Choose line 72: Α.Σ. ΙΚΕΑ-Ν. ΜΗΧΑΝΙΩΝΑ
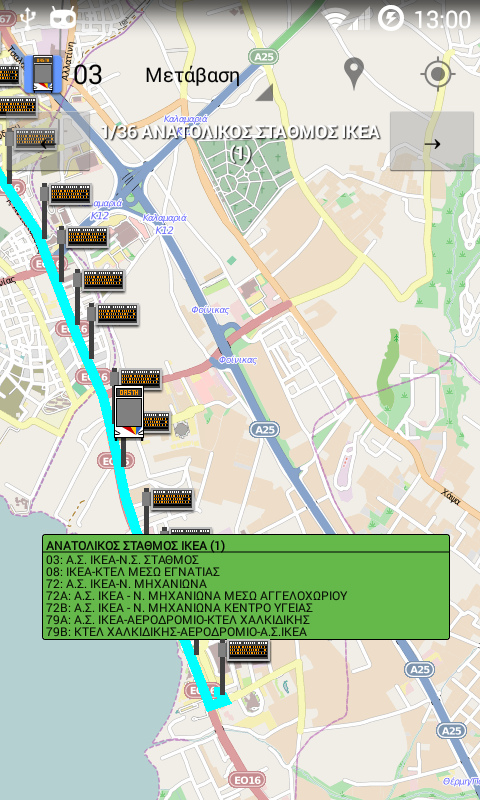The image size is (480, 800). pyautogui.click(x=127, y=584)
